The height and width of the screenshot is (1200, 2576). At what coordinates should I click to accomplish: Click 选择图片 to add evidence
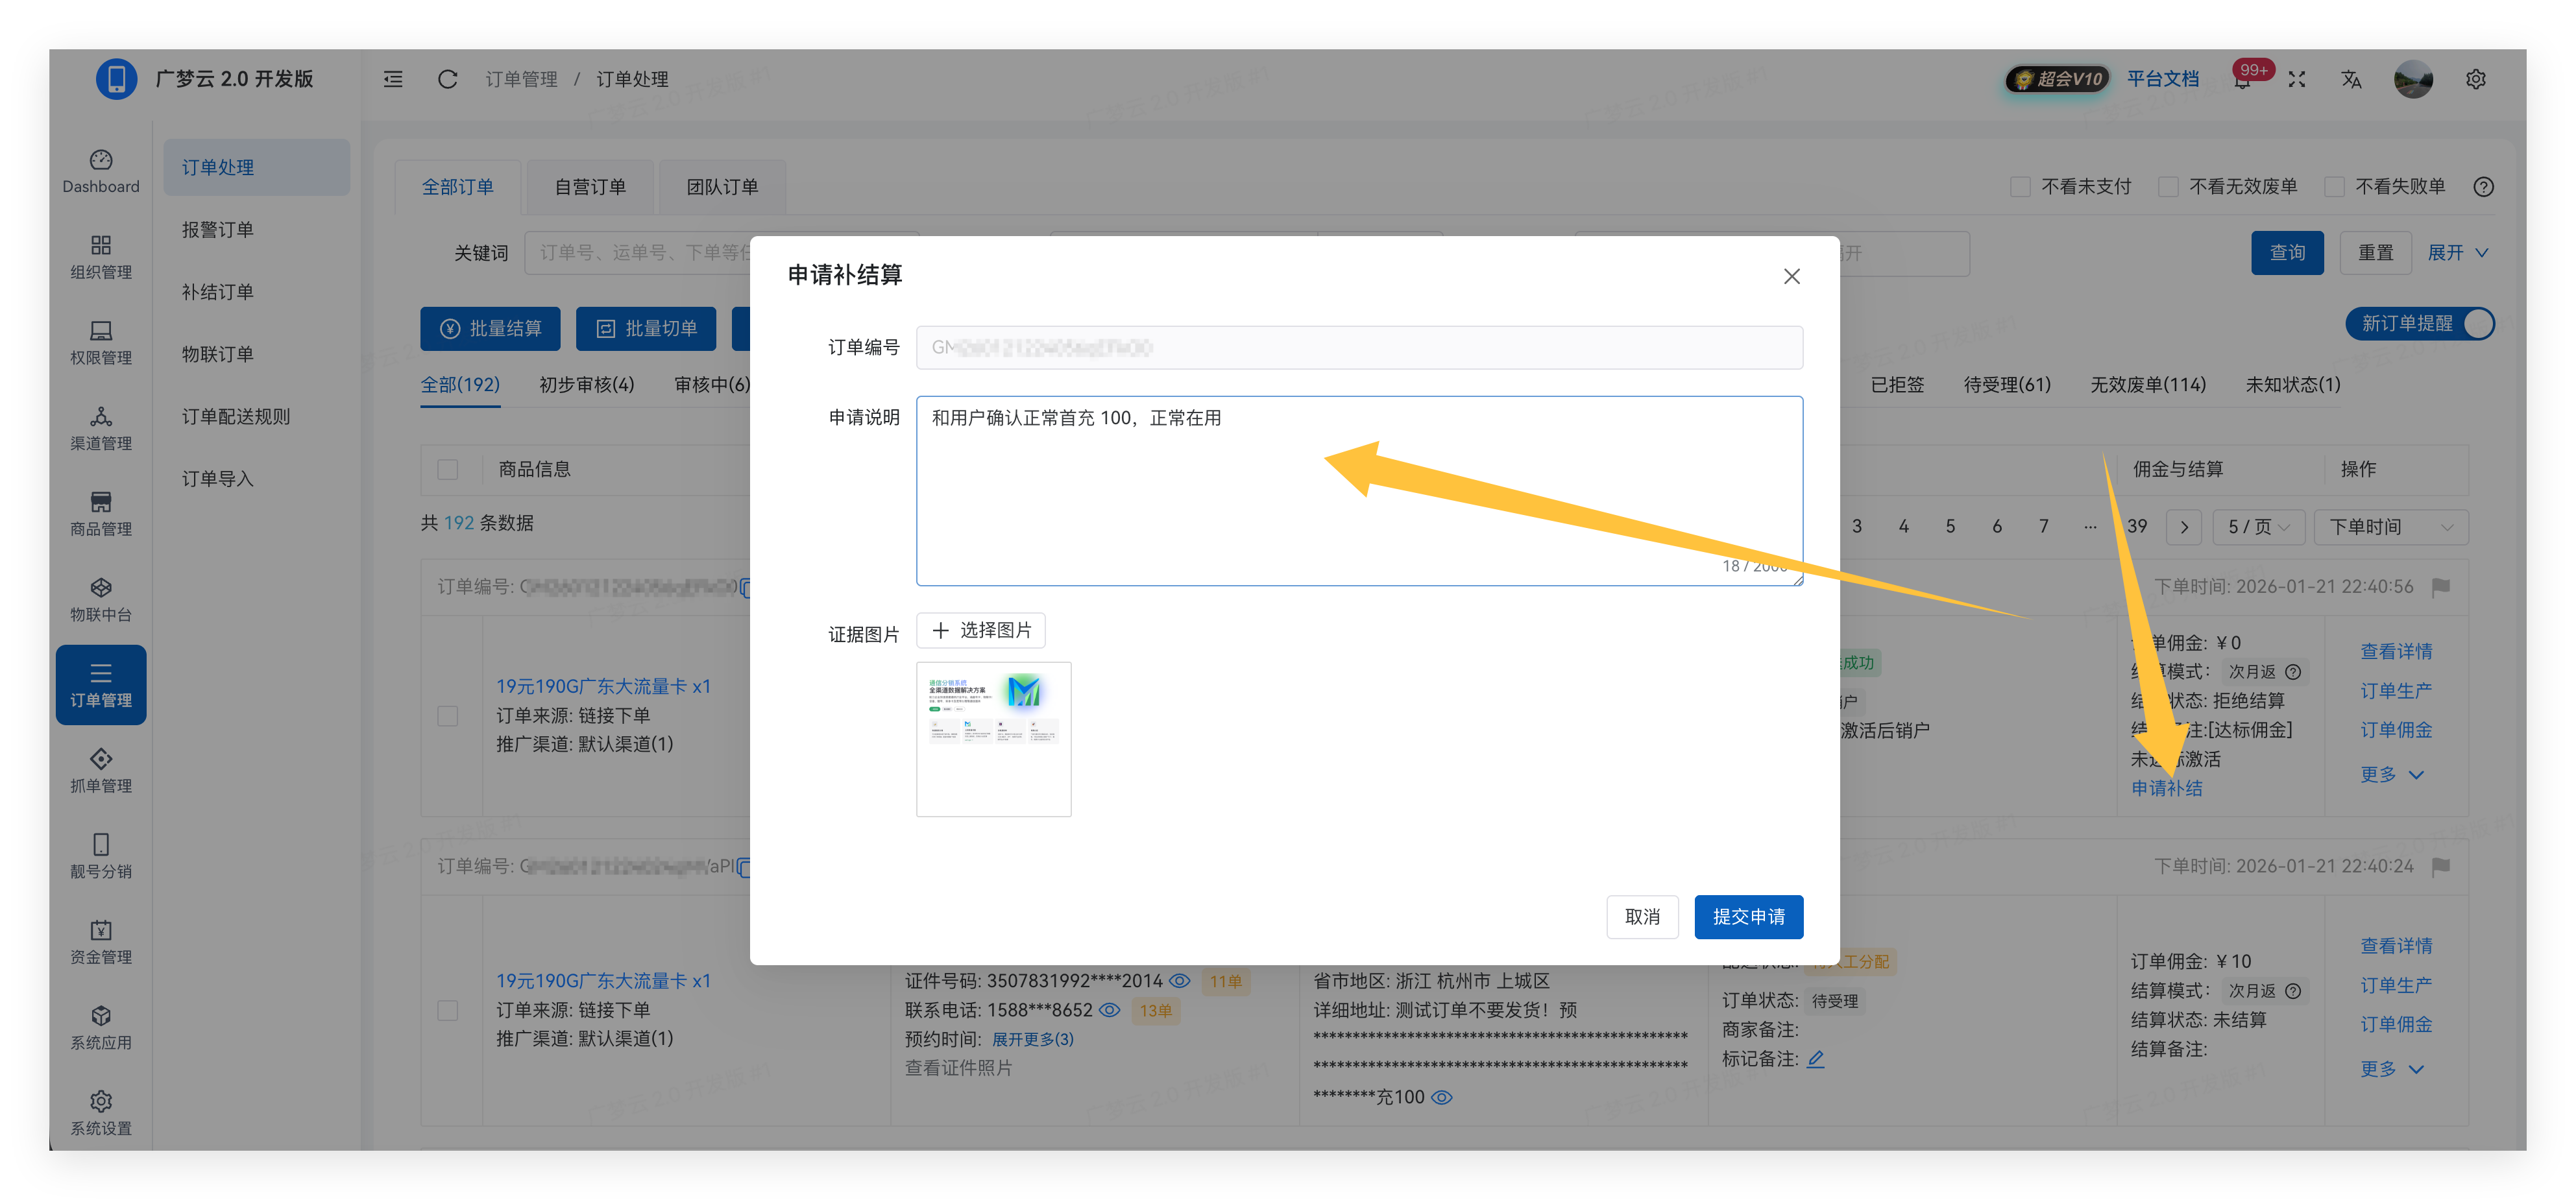980,630
